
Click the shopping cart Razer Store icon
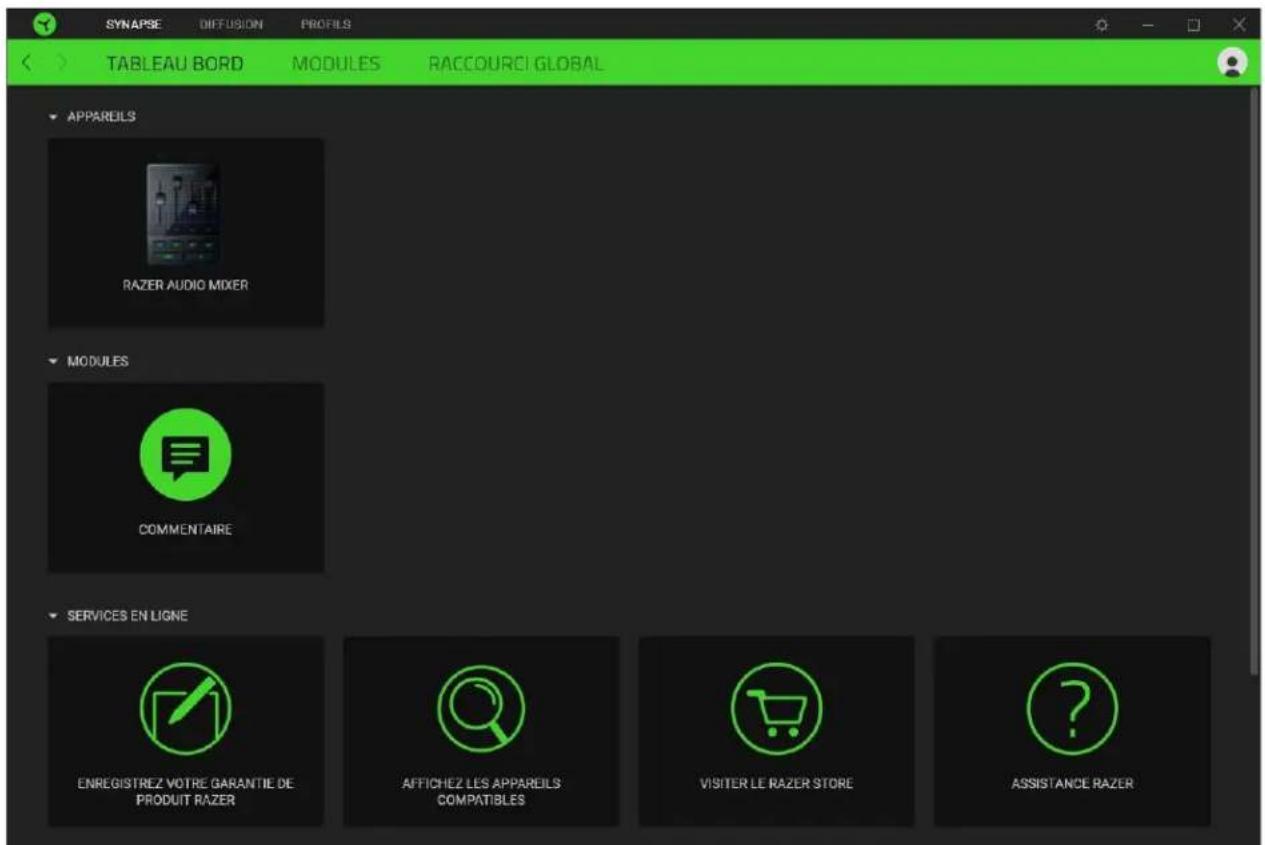click(x=776, y=709)
